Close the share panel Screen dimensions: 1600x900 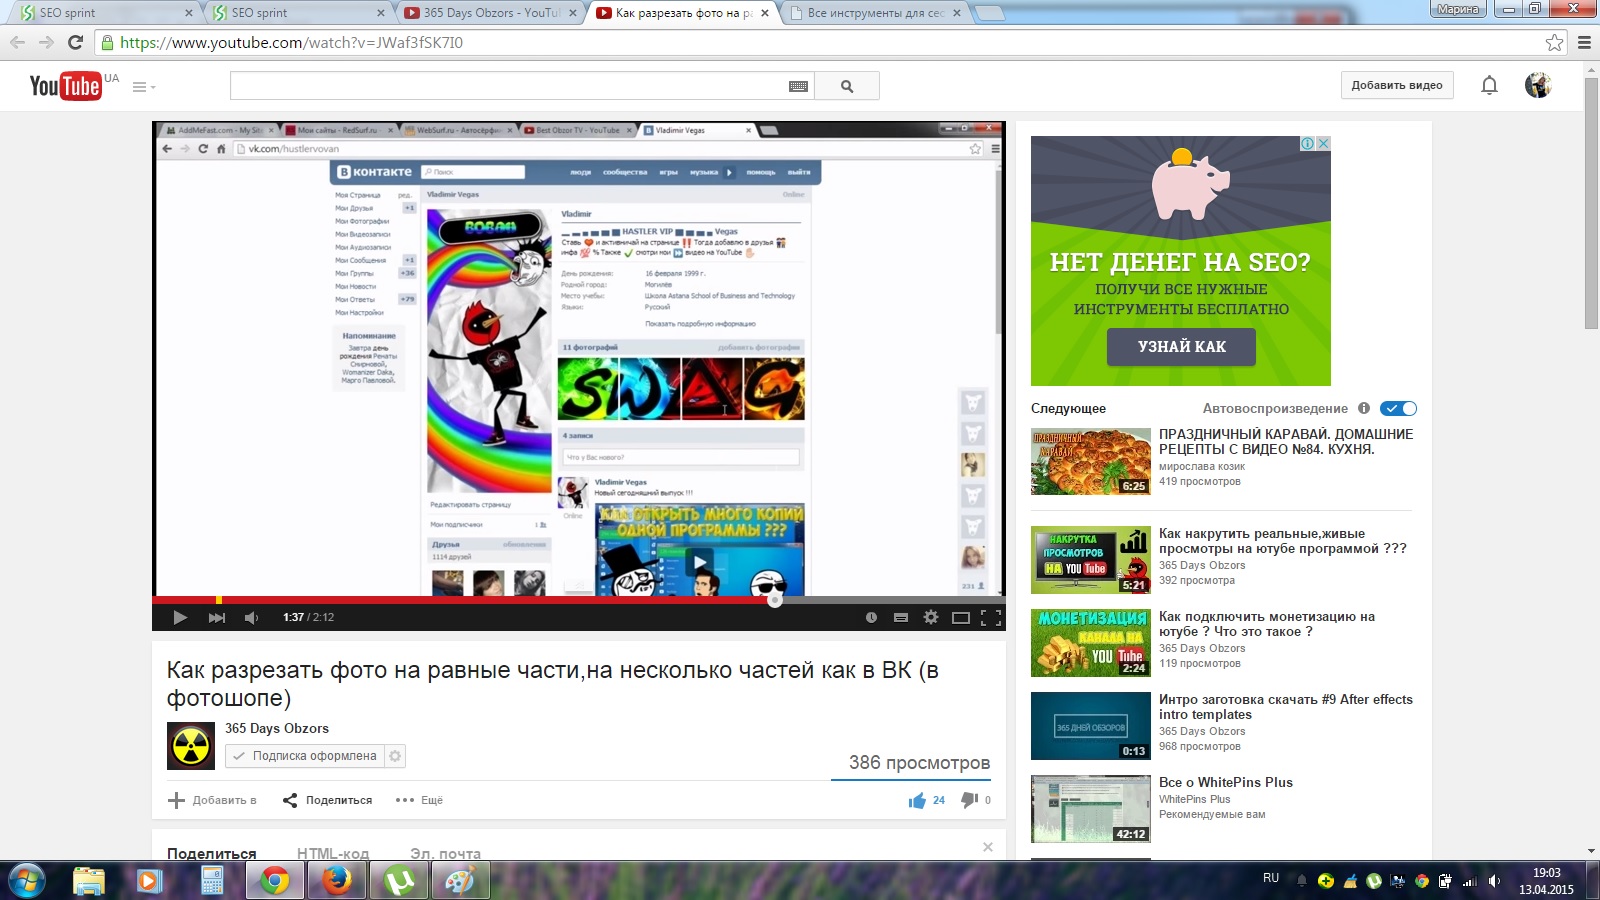(x=988, y=847)
